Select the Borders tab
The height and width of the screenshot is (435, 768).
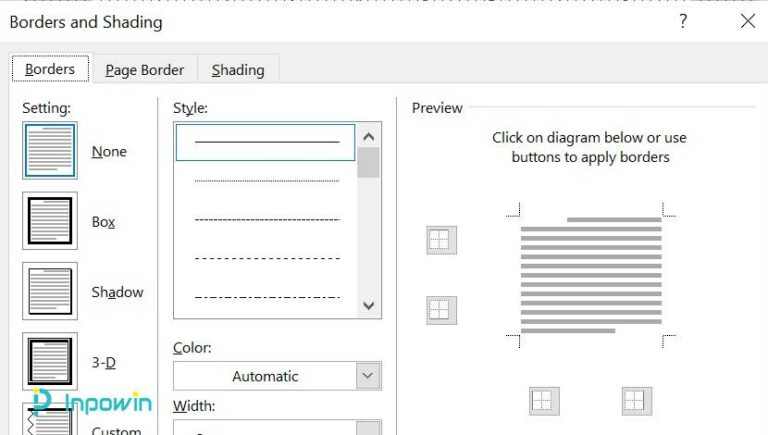[50, 69]
